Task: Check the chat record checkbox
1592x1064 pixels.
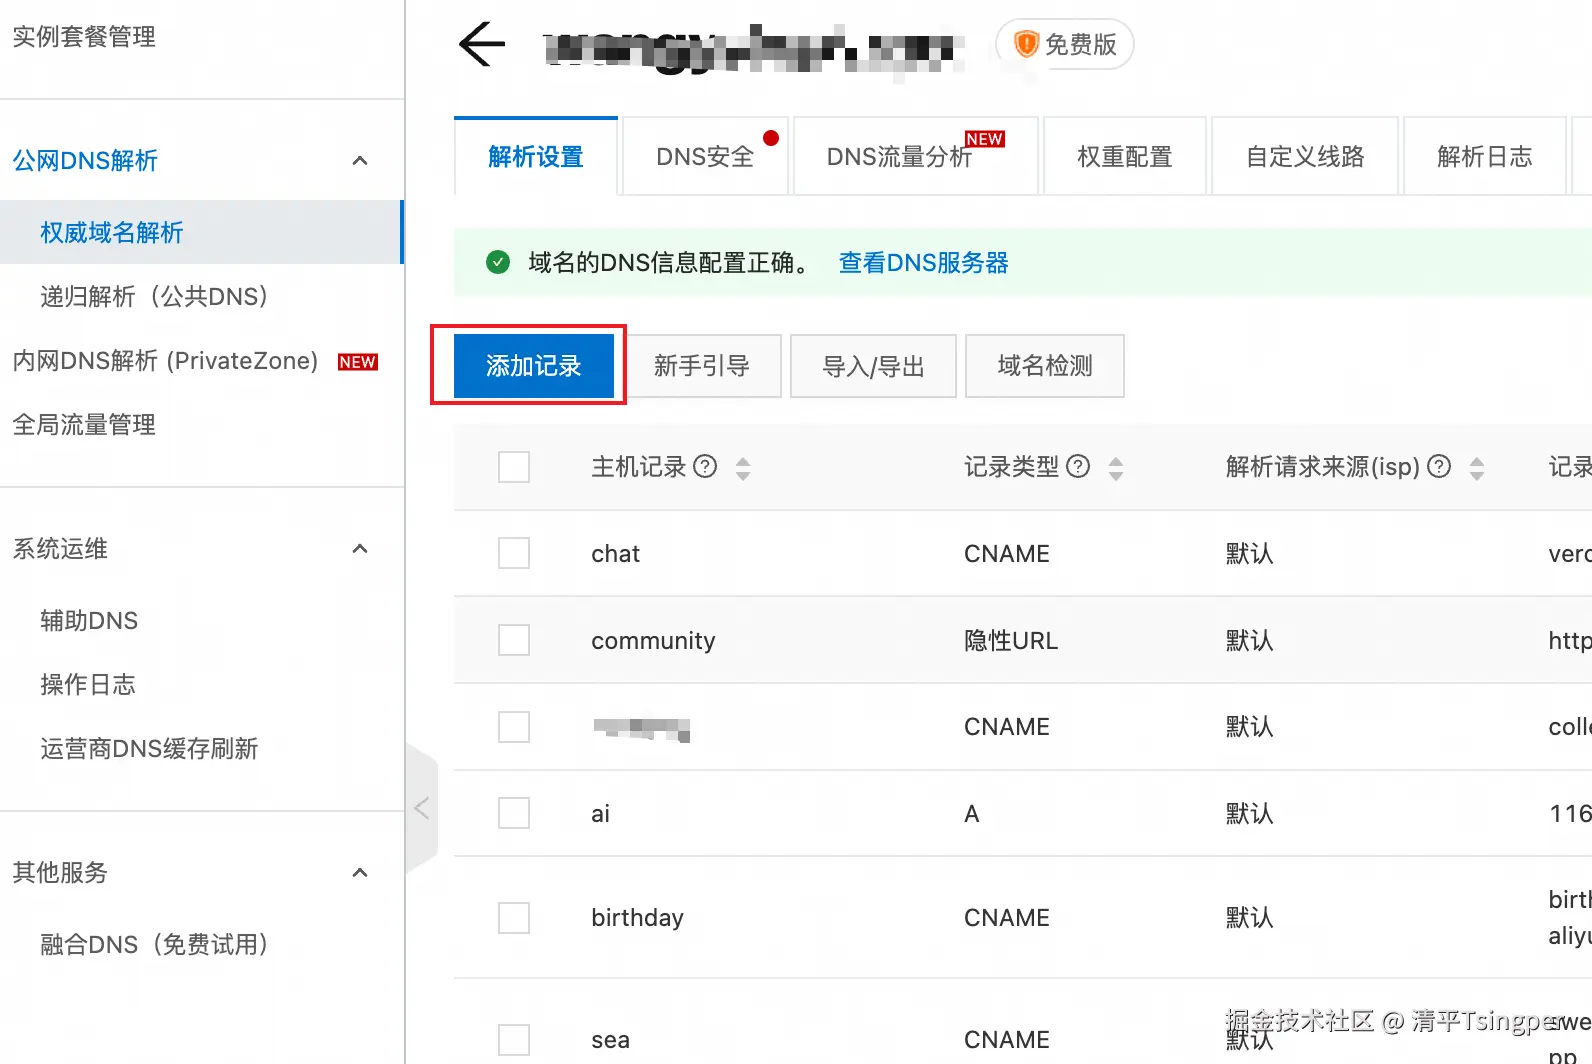Action: [x=514, y=553]
